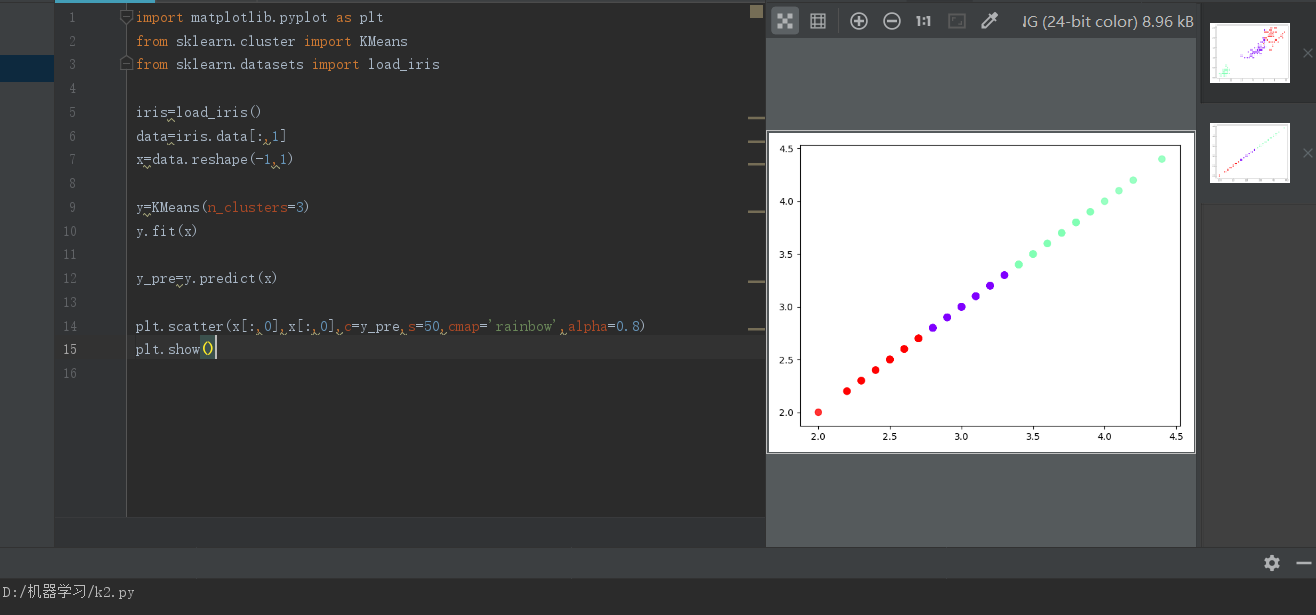Zoom in on the plot image
Image resolution: width=1316 pixels, height=615 pixels.
pyautogui.click(x=859, y=21)
